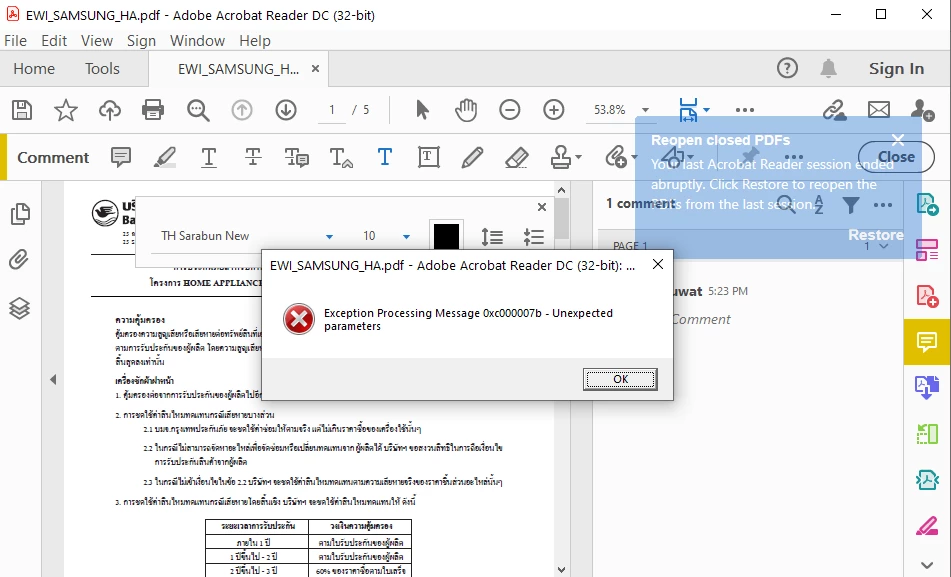Screen dimensions: 951x577
Task: Close the exception error dialog with X
Action: click(x=657, y=265)
